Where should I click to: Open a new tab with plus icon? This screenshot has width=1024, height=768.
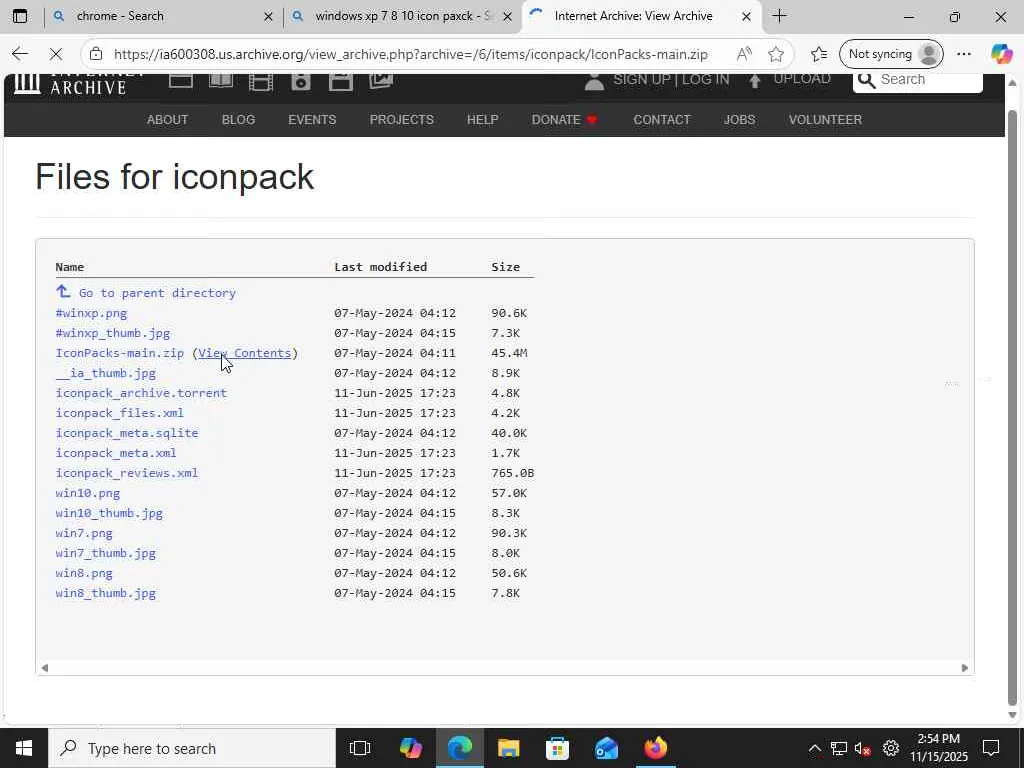[x=779, y=16]
